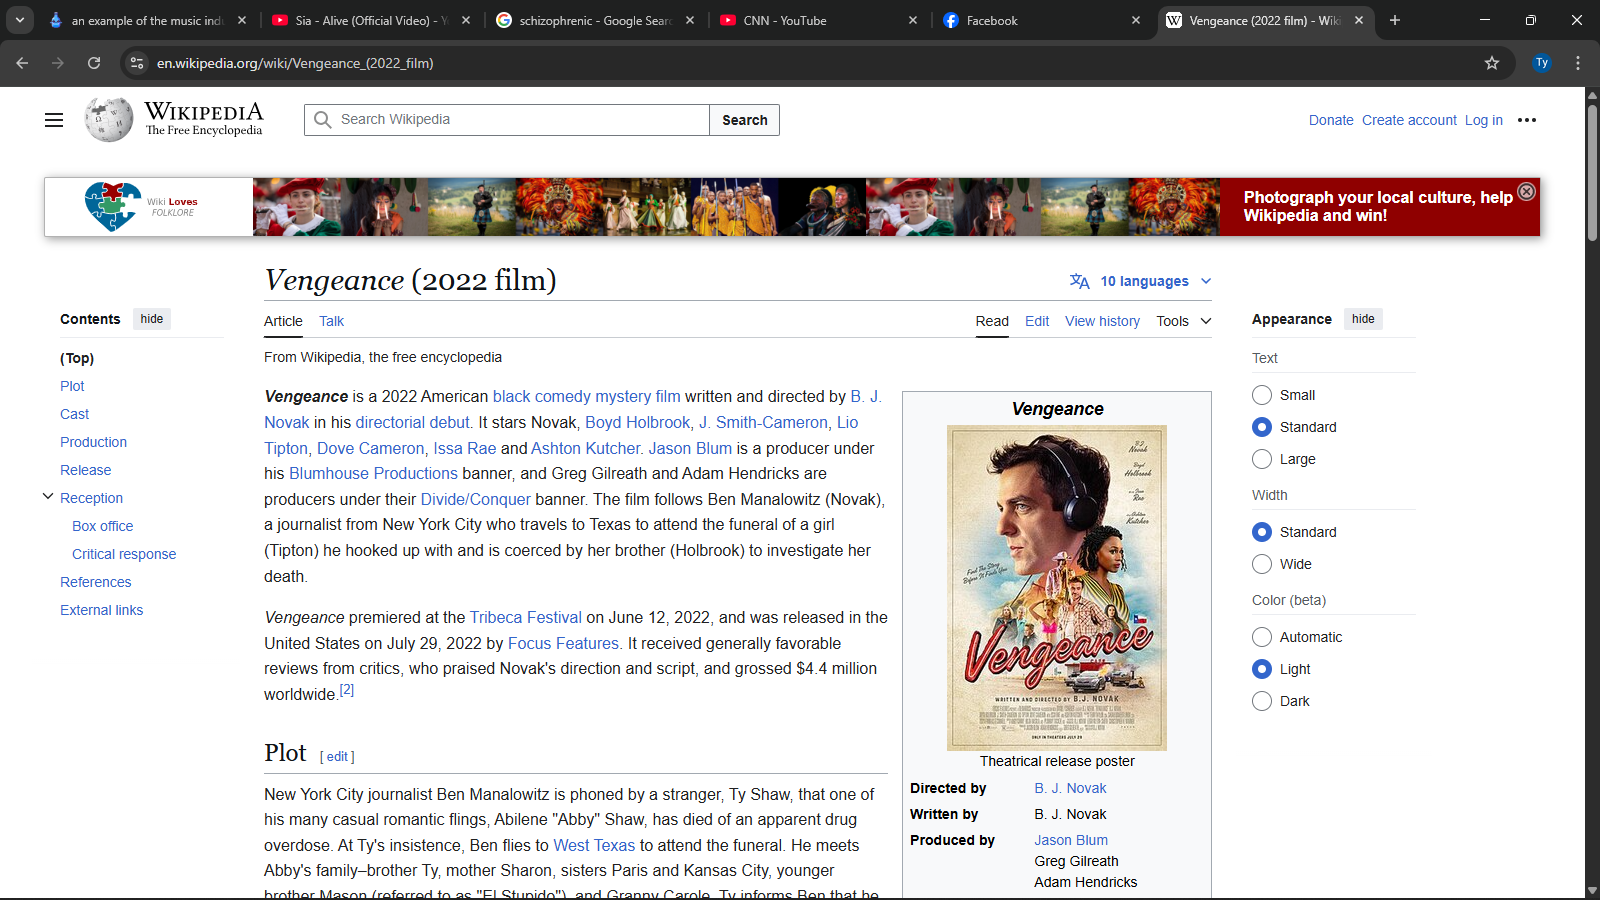The width and height of the screenshot is (1600, 900).
Task: Close the CNN - YouTube tab
Action: (913, 20)
